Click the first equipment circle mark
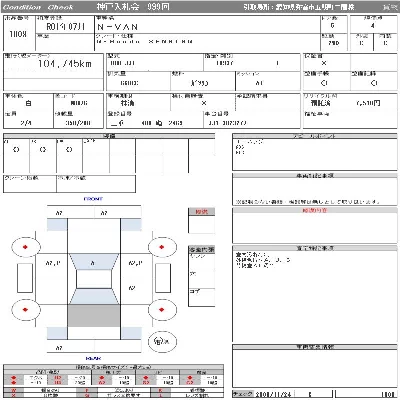400x400 pixels. pyautogui.click(x=16, y=150)
